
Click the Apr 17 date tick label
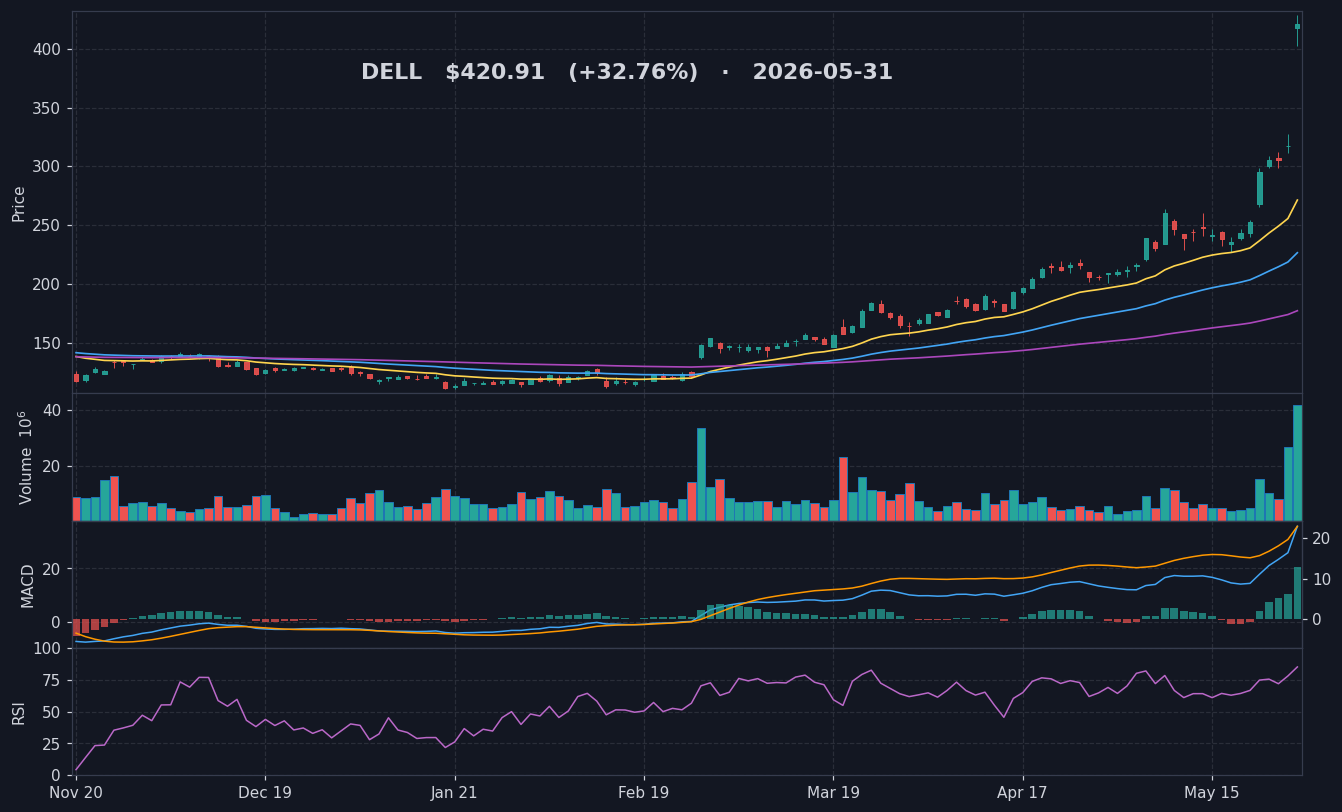(1023, 793)
